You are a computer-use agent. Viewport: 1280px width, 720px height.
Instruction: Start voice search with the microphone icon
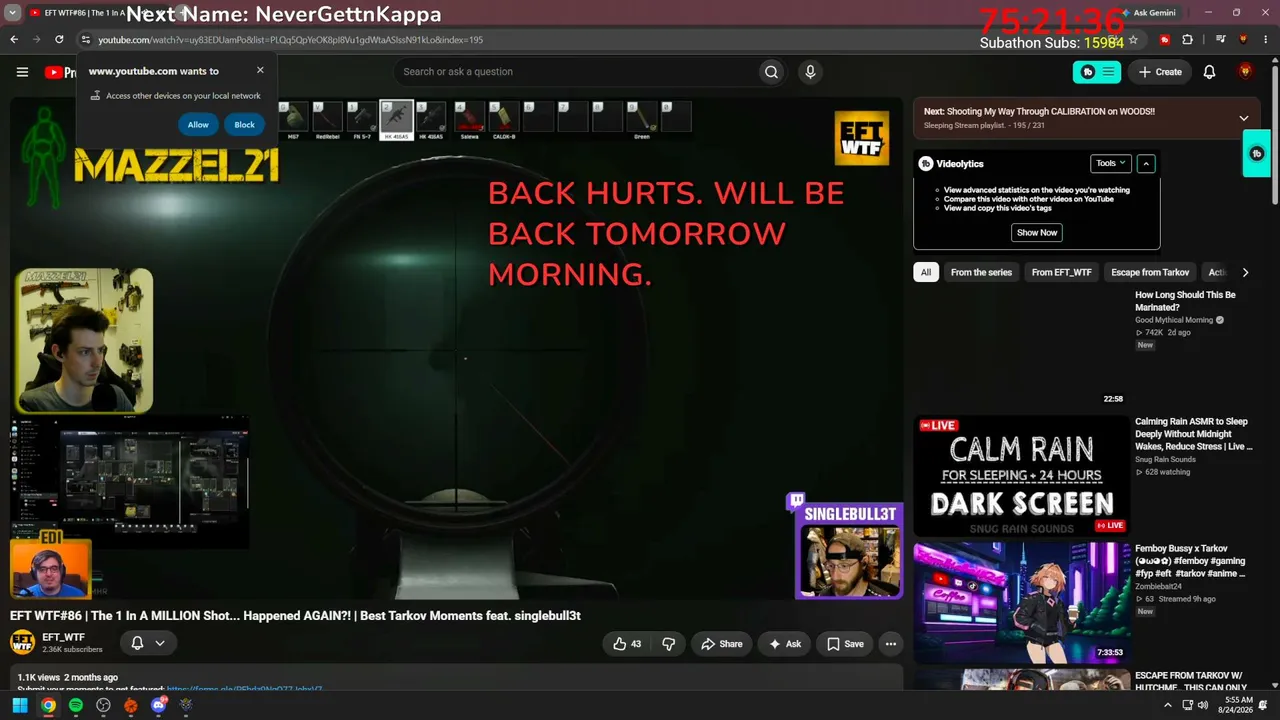[x=810, y=72]
